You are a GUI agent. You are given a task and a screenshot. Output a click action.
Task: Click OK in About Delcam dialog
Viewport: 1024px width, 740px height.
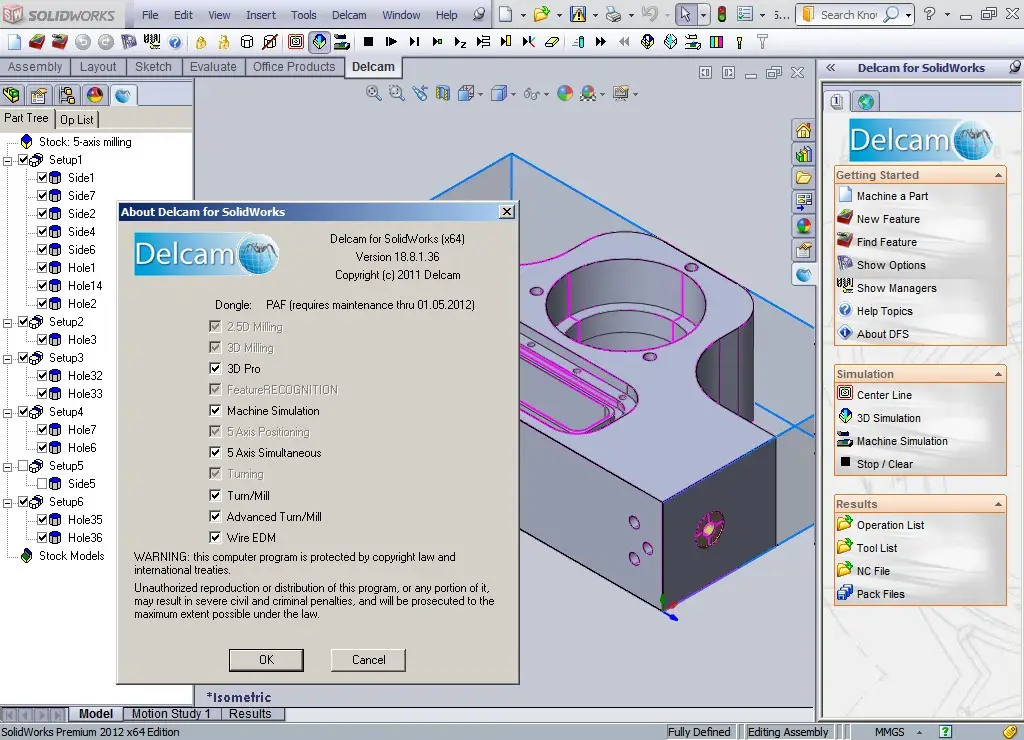266,660
